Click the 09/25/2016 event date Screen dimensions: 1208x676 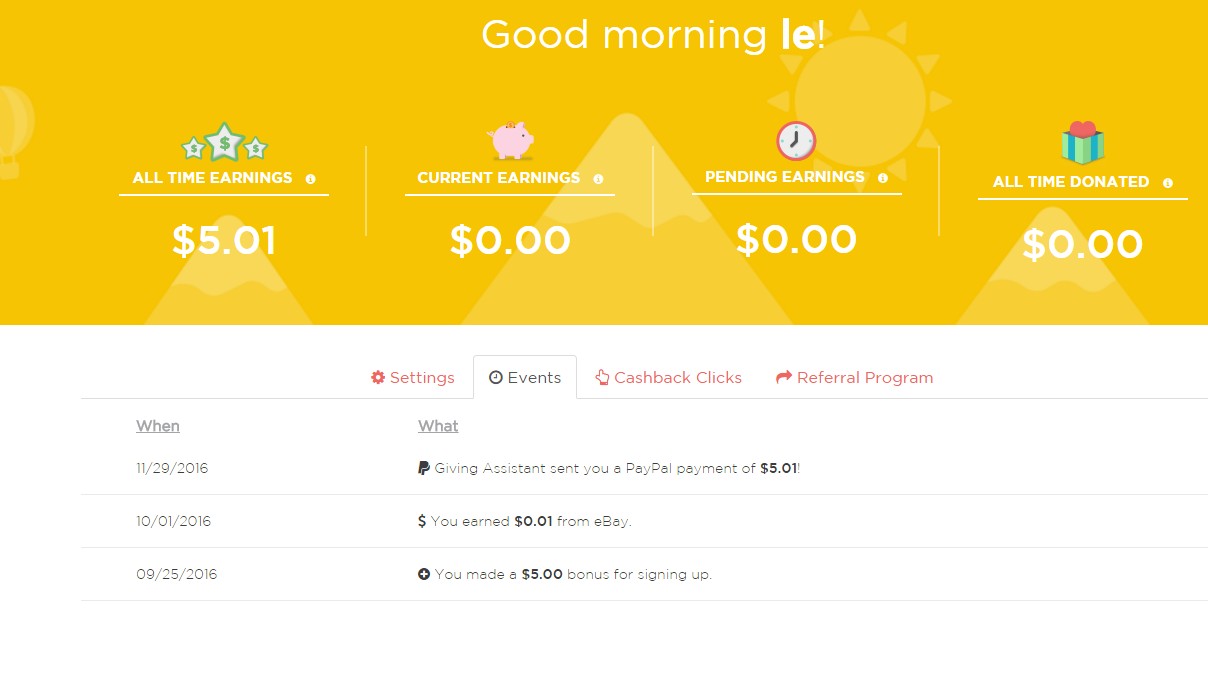click(x=177, y=574)
